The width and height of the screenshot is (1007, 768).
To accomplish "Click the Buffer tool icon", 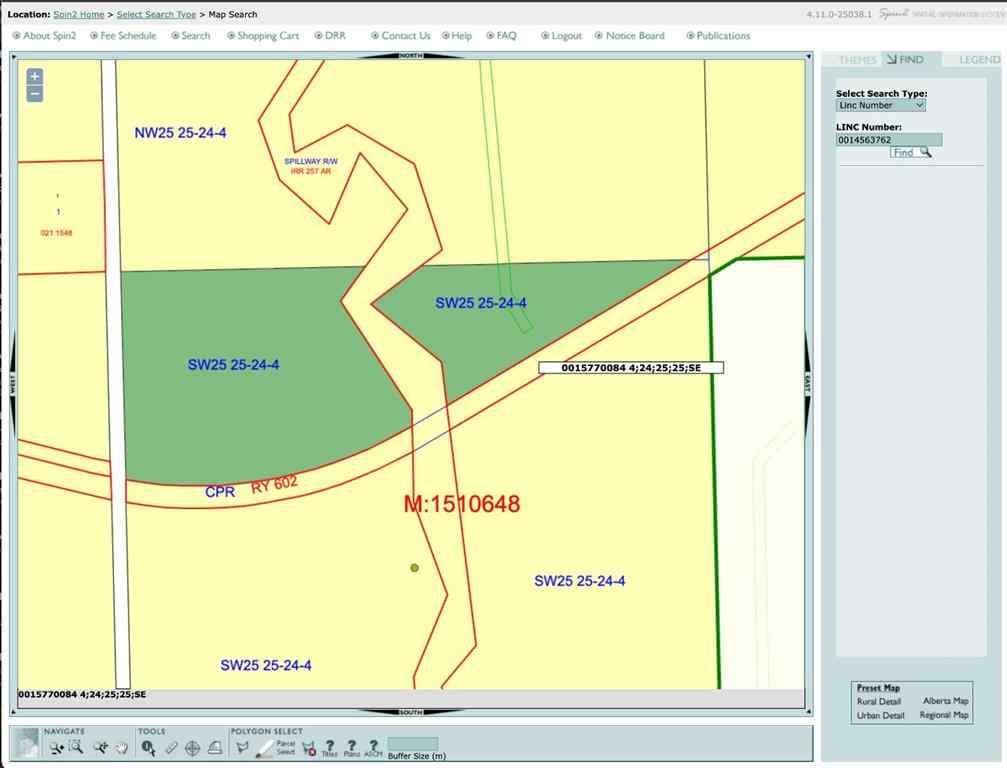I will tap(217, 747).
